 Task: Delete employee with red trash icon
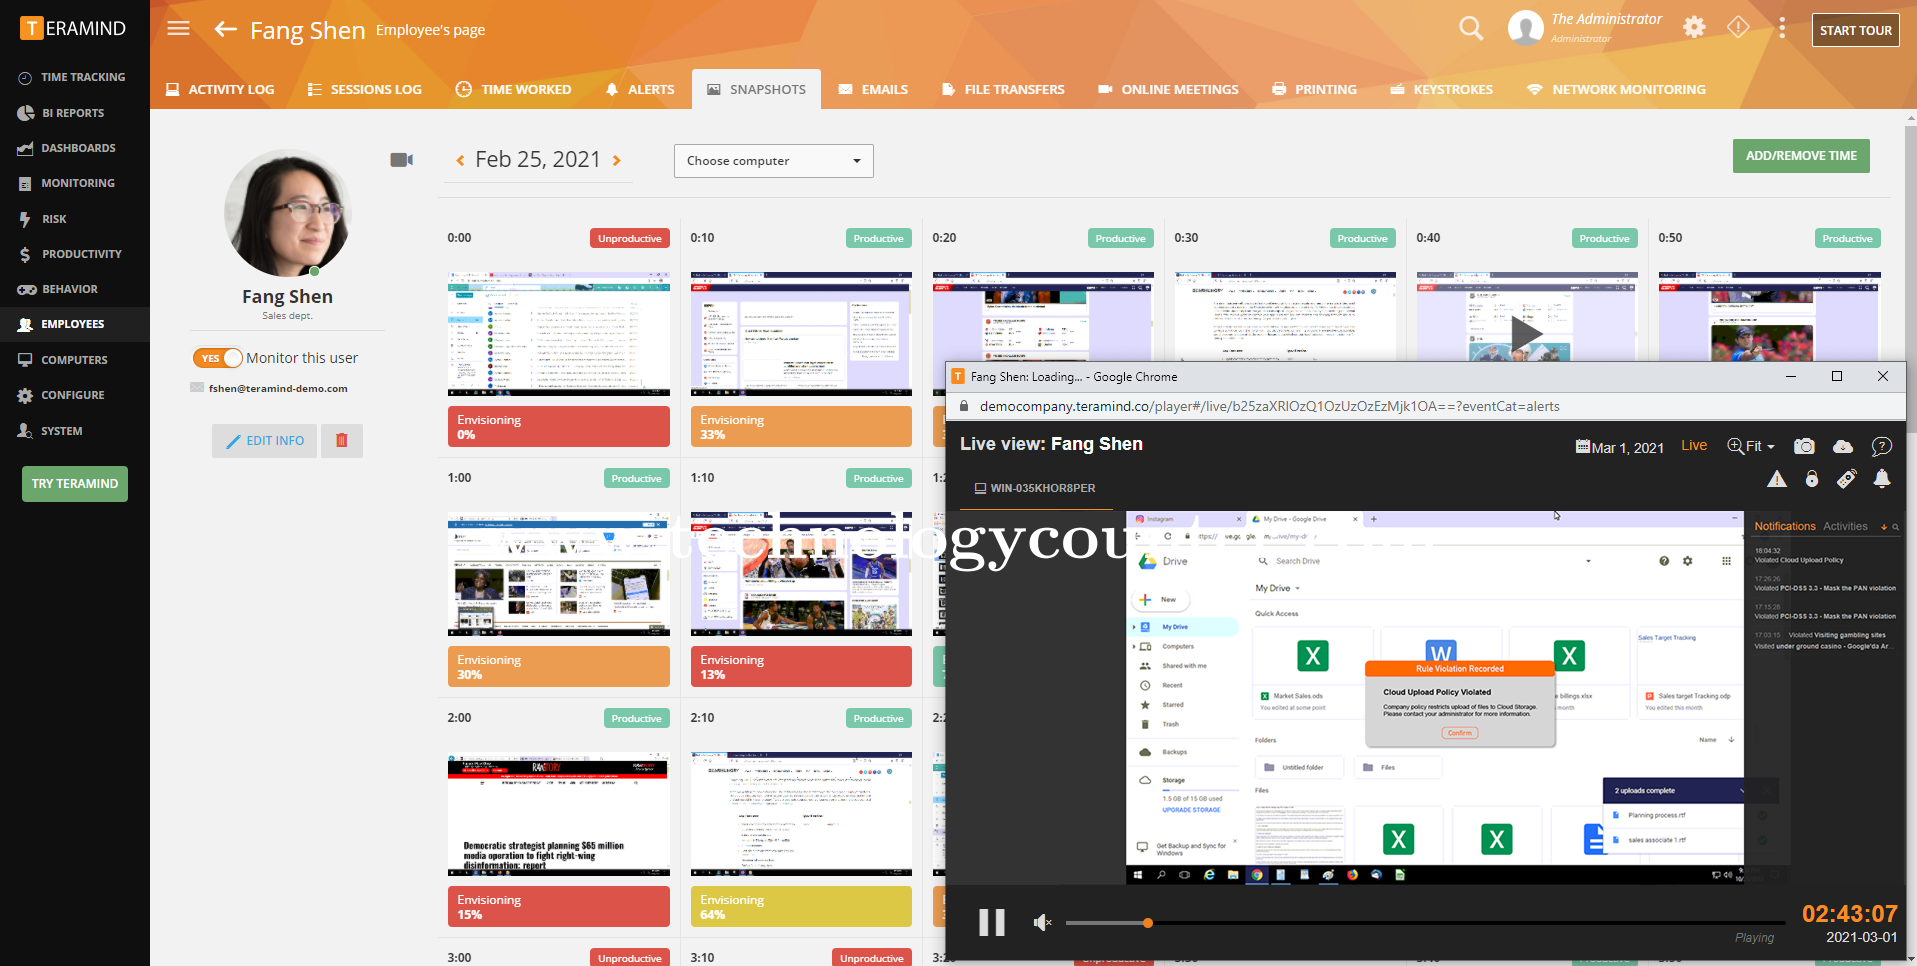tap(342, 440)
